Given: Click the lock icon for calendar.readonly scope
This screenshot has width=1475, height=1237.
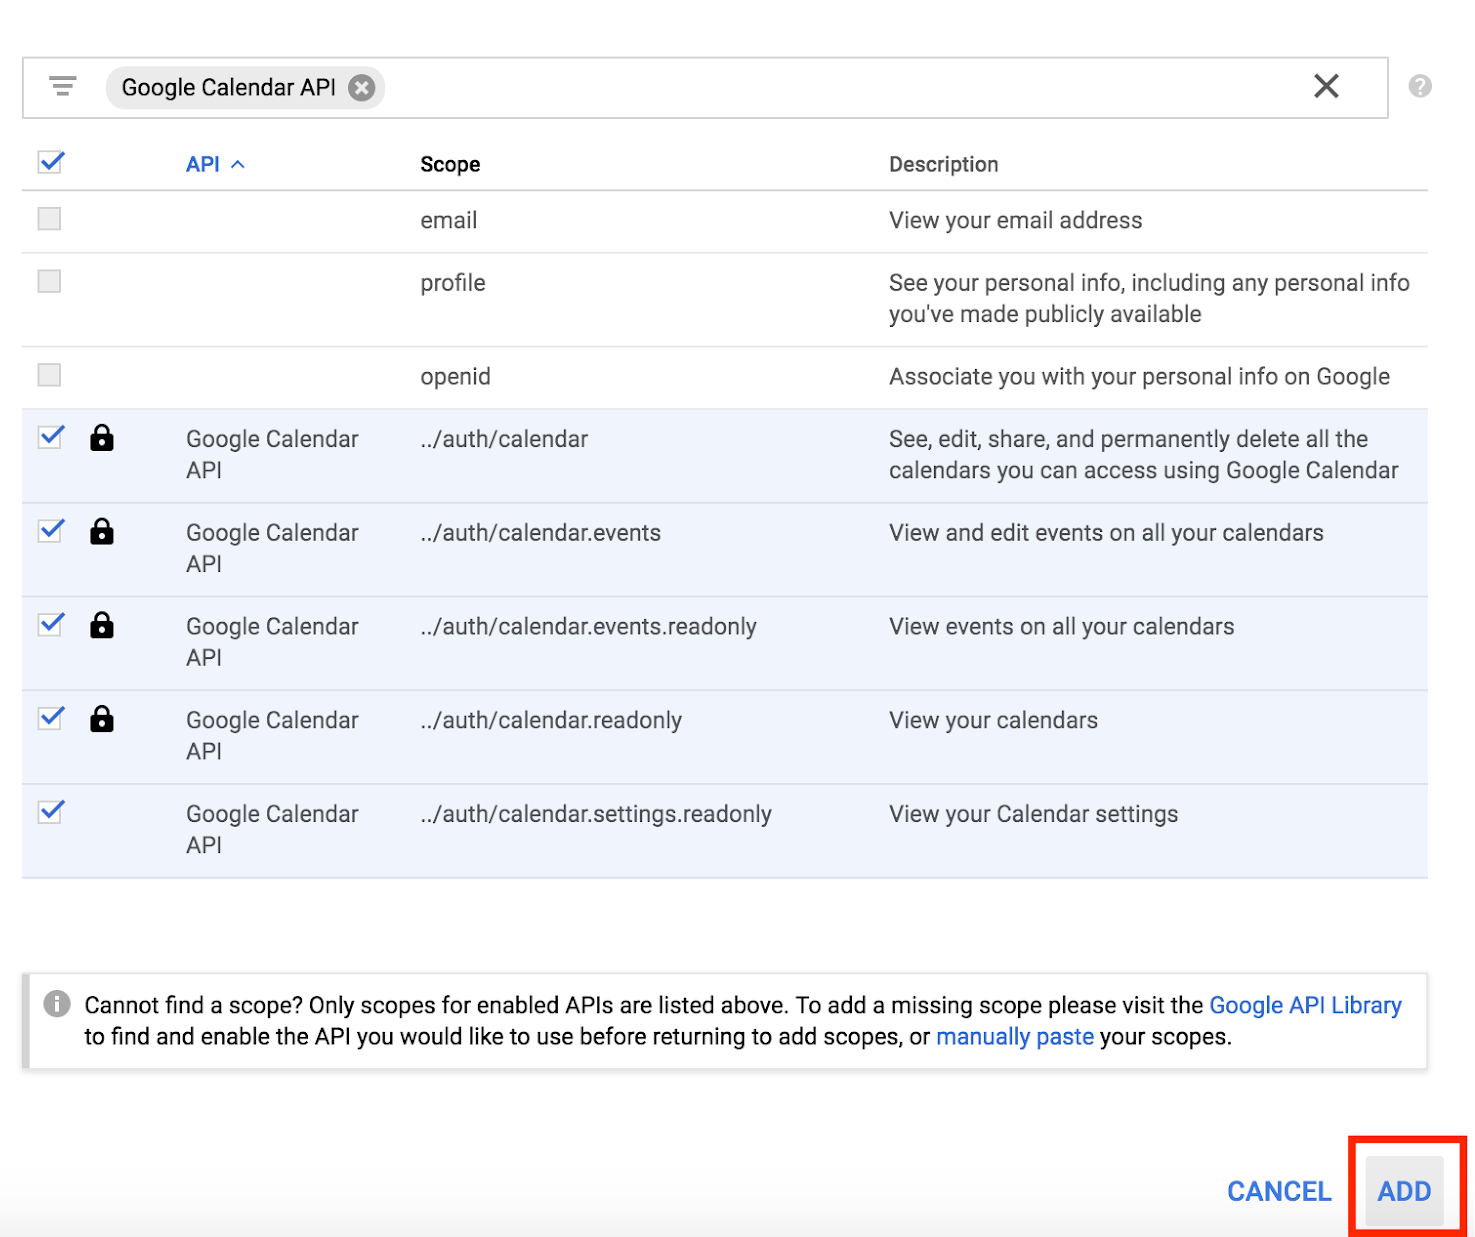Looking at the screenshot, I should [102, 720].
